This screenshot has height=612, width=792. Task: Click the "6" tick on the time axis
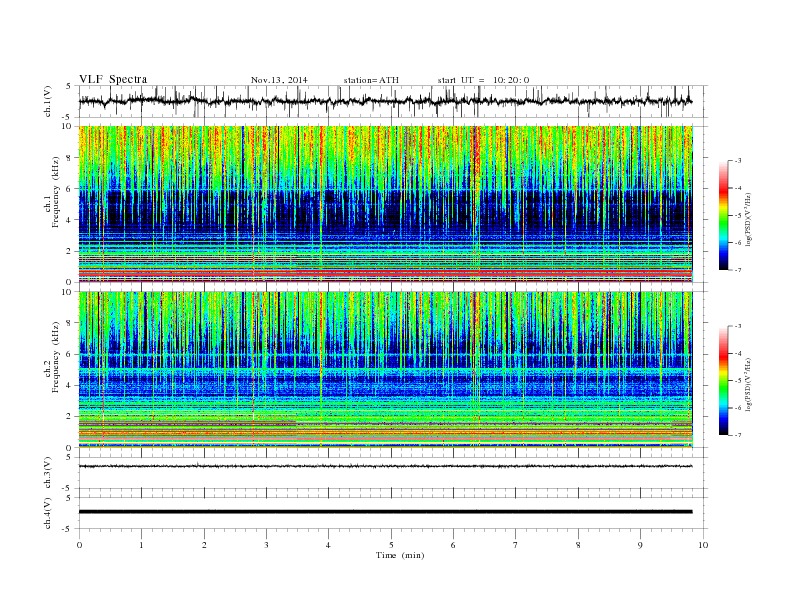tap(453, 545)
